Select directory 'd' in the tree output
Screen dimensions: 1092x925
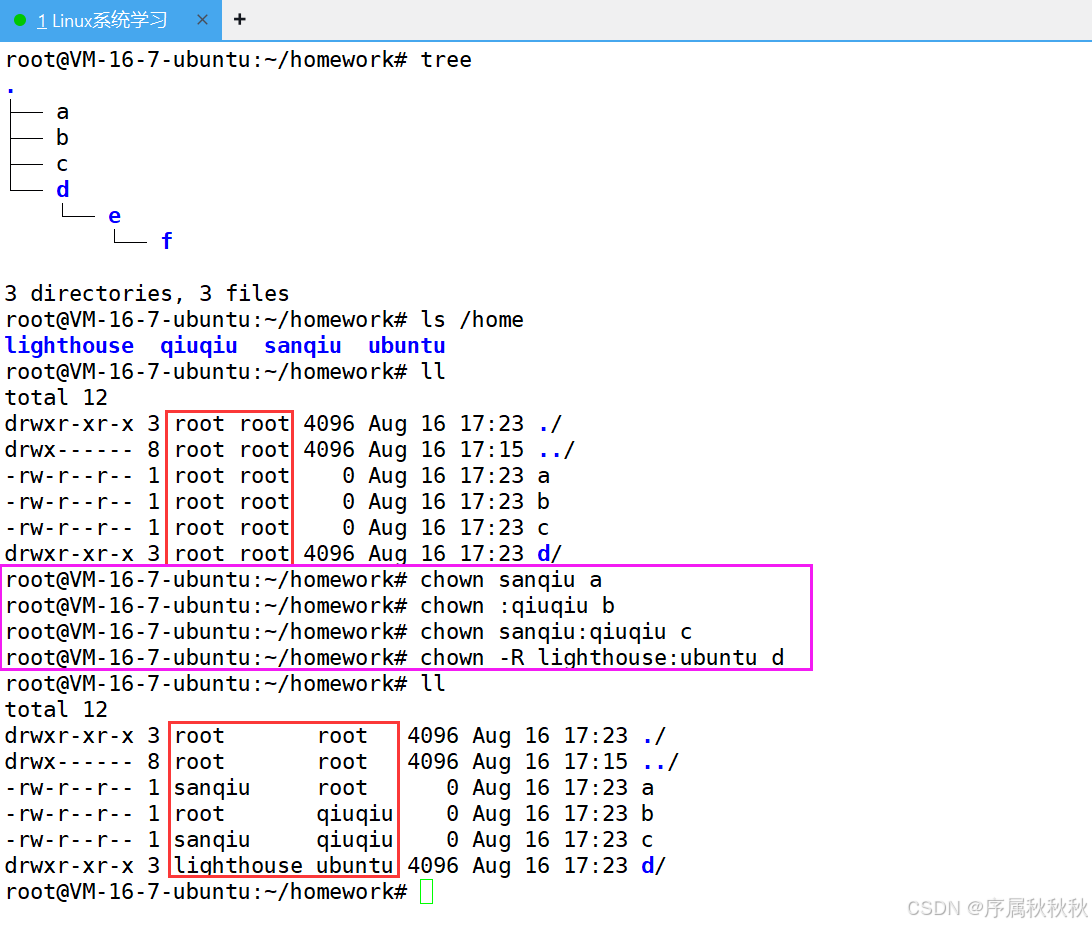click(63, 189)
